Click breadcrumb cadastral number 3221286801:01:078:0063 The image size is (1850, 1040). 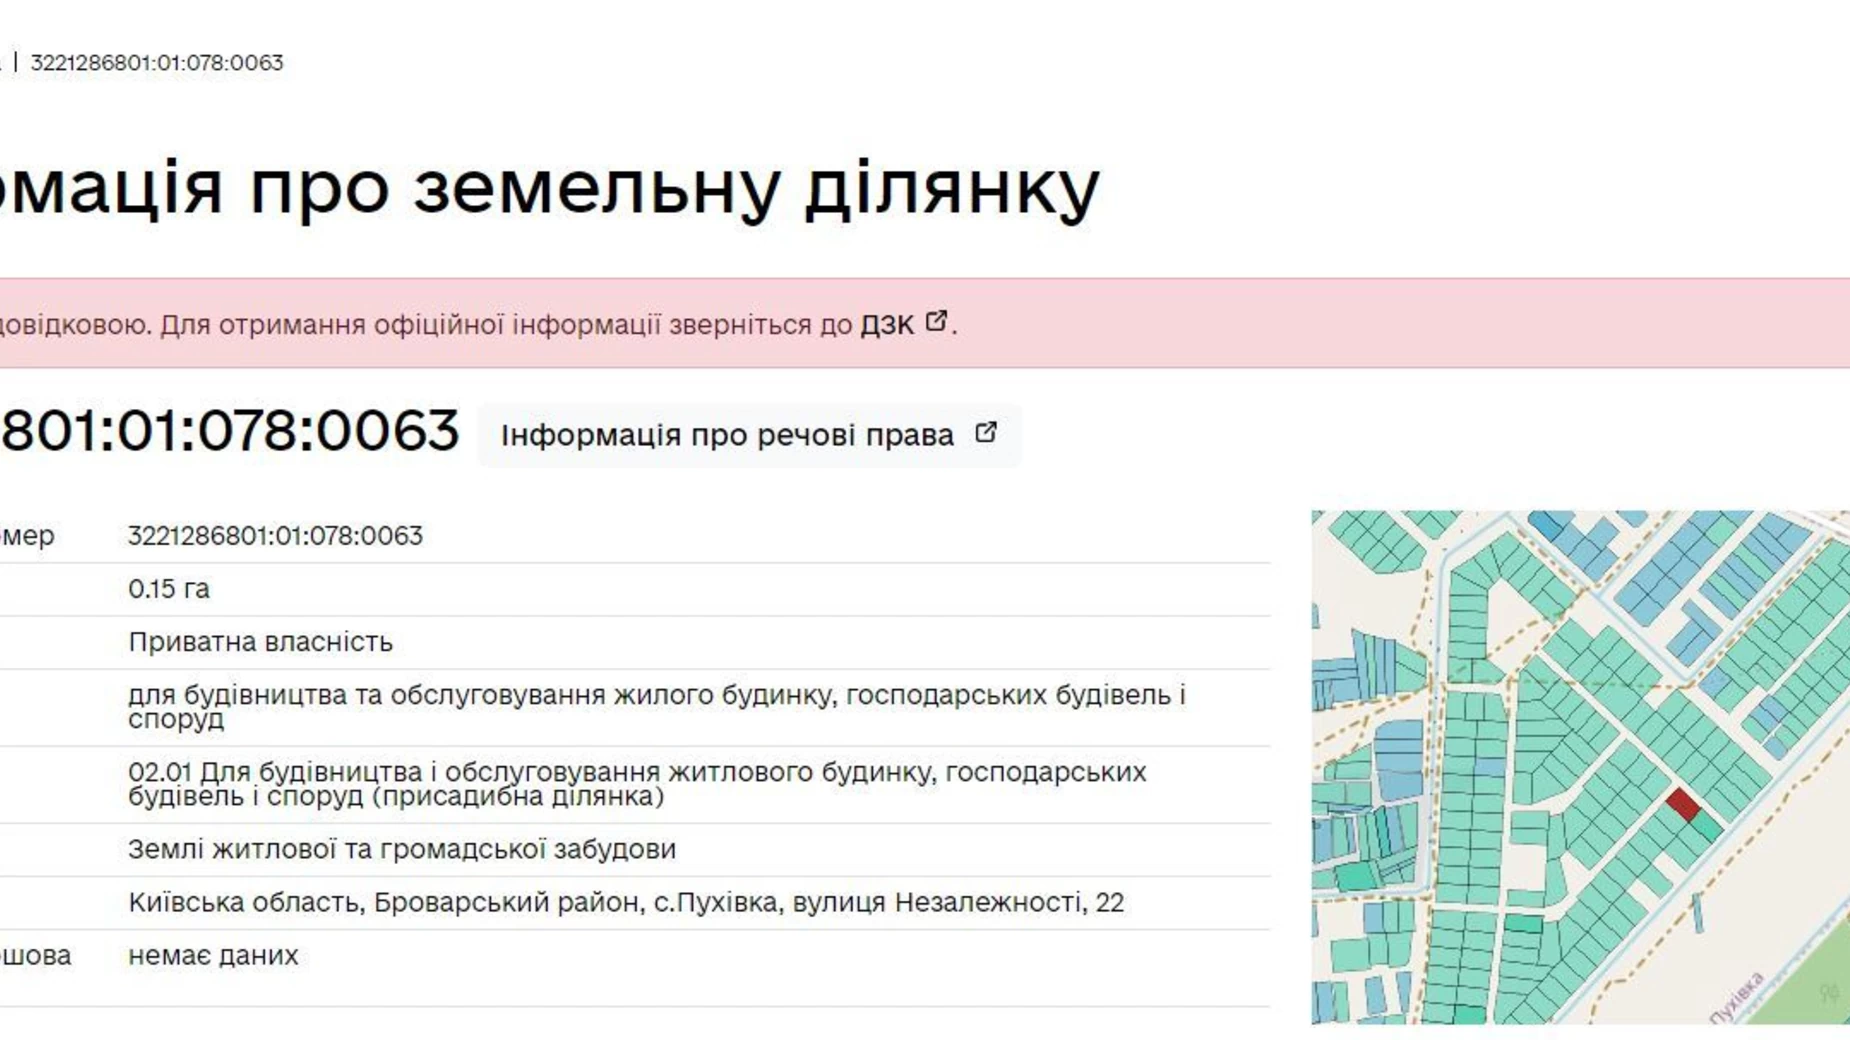[x=157, y=62]
